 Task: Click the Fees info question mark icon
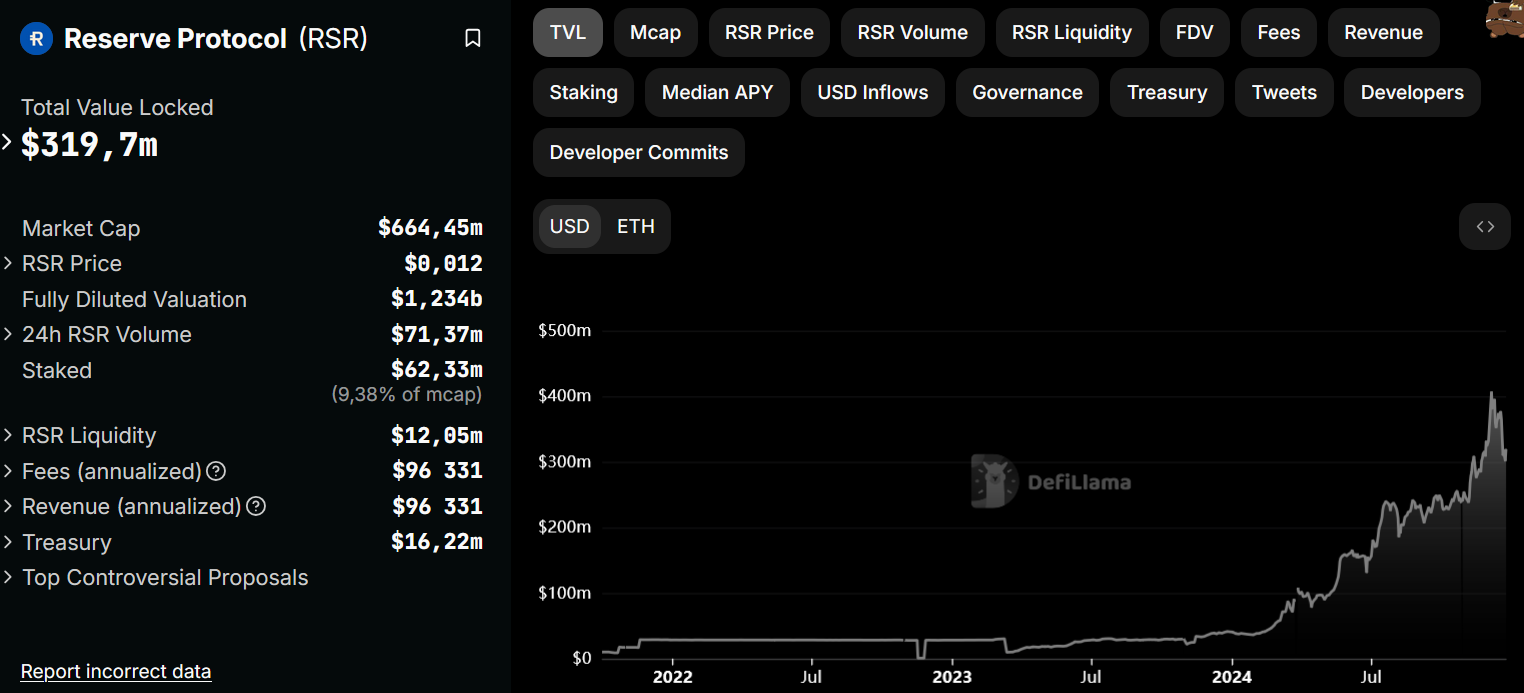(x=215, y=471)
